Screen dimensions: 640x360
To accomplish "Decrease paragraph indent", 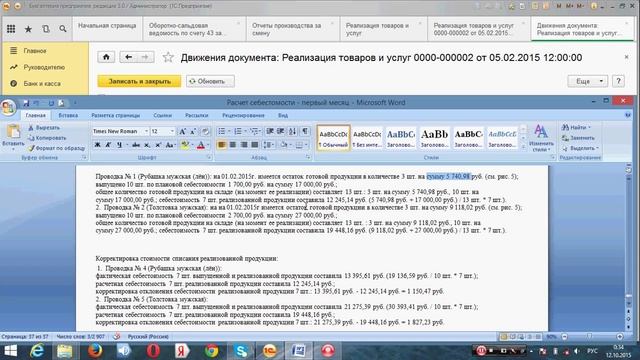I will [270, 131].
